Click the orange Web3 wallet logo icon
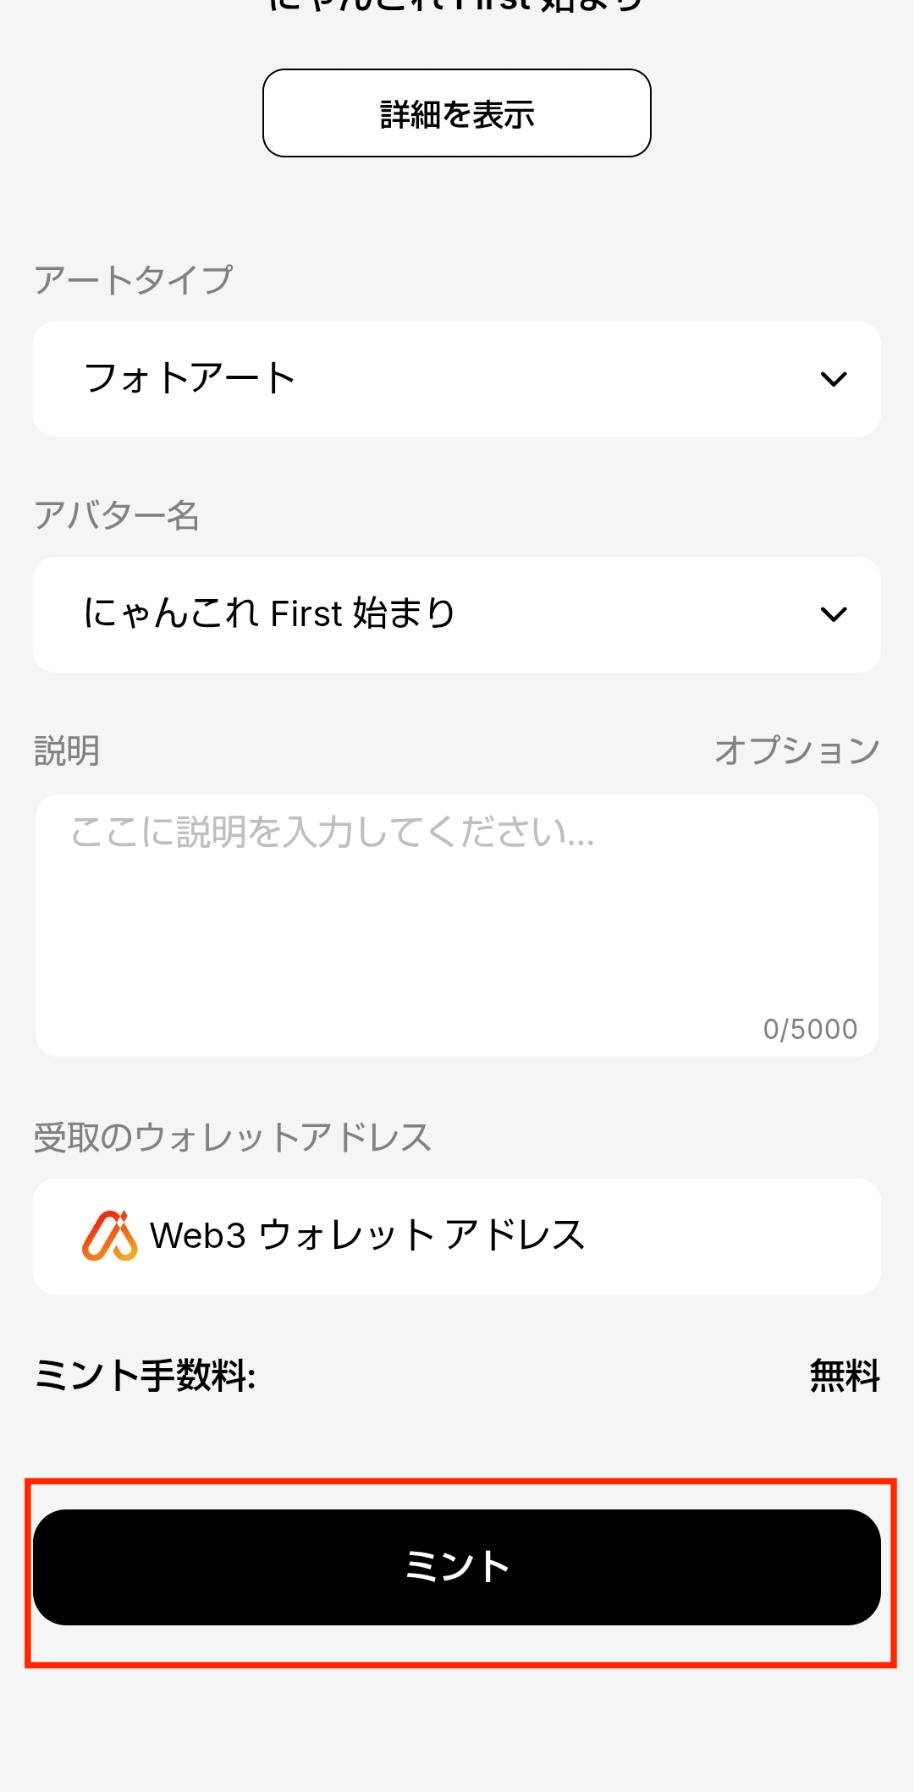This screenshot has width=914, height=1792. tap(109, 1236)
